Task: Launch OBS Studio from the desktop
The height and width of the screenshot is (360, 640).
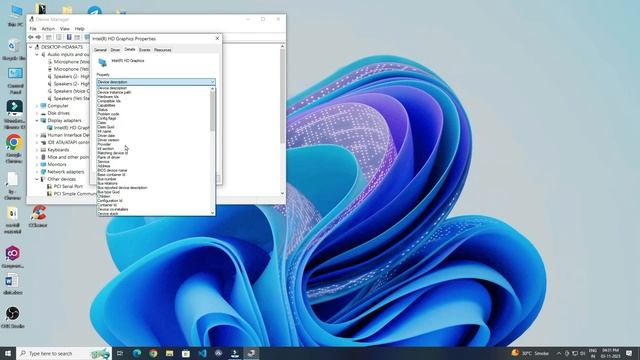Action: (x=13, y=317)
